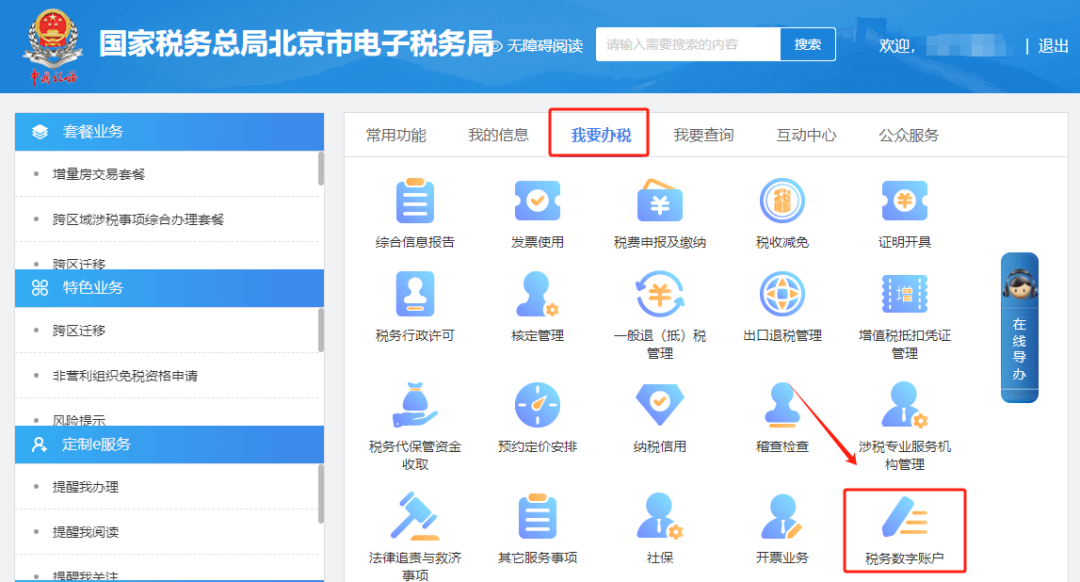Go to 税费申报及缴纳
The height and width of the screenshot is (582, 1080).
(x=660, y=200)
